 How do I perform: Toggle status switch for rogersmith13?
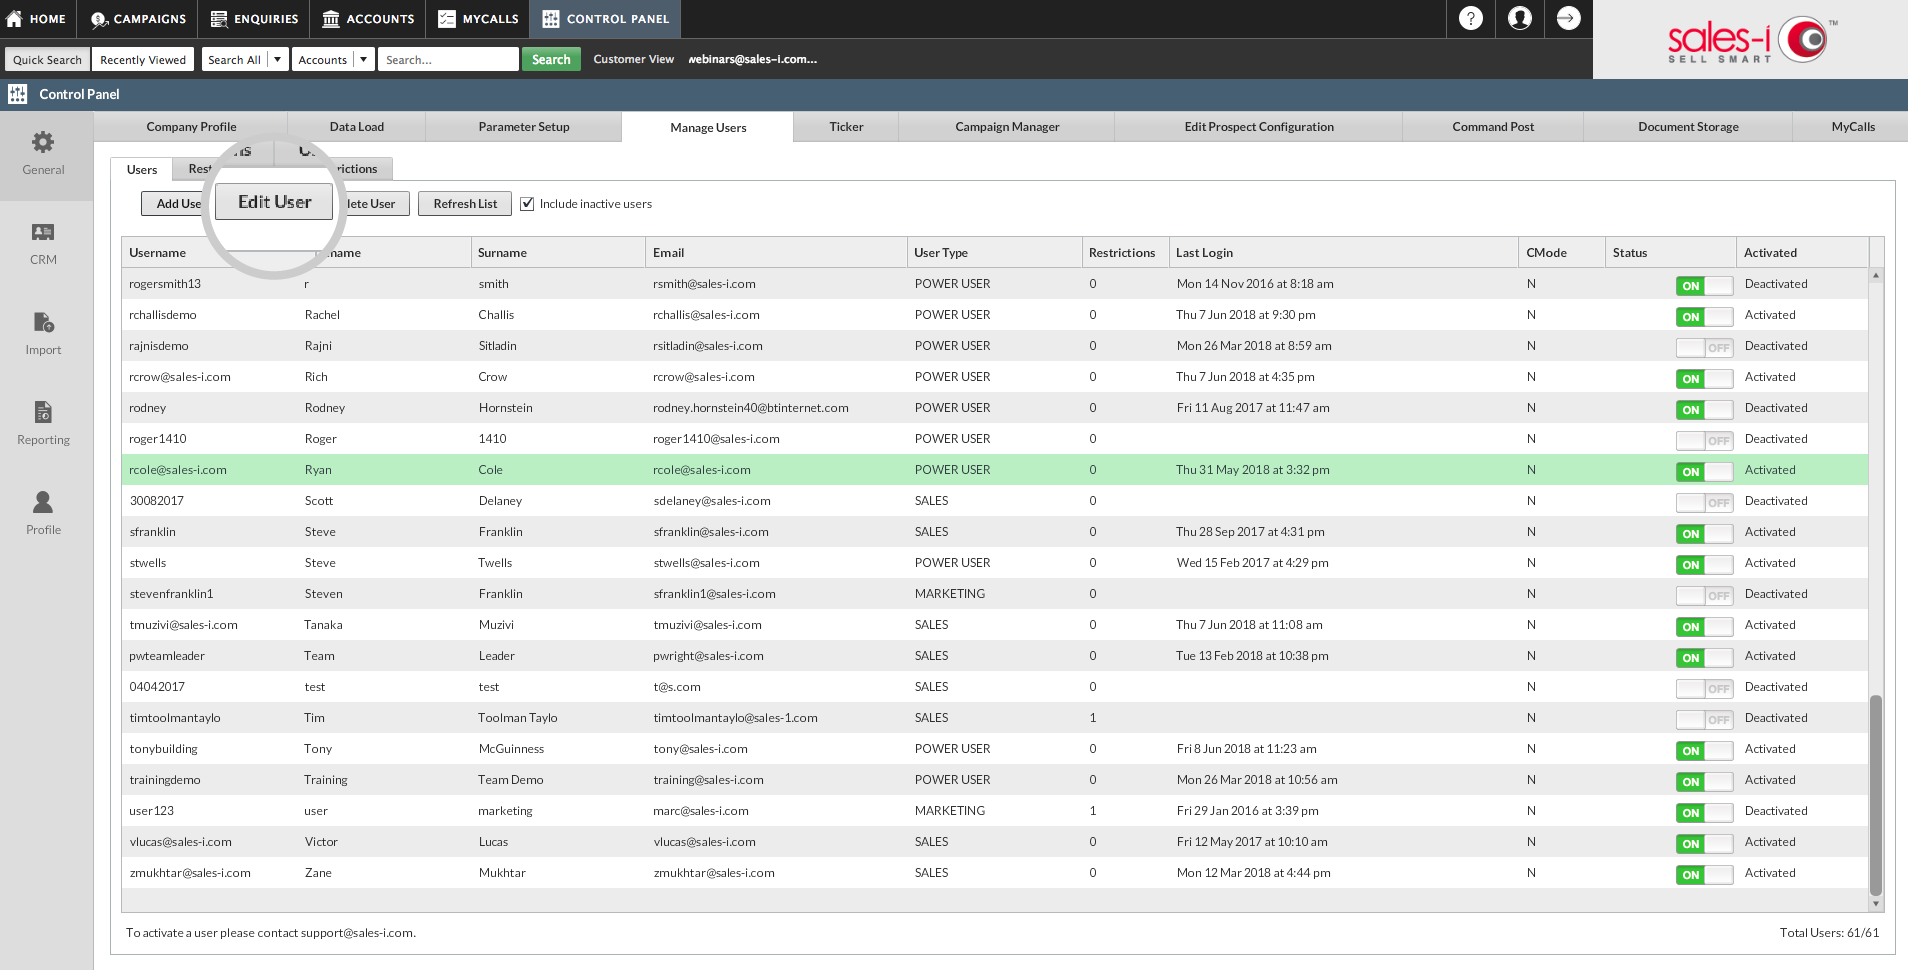[x=1704, y=286]
